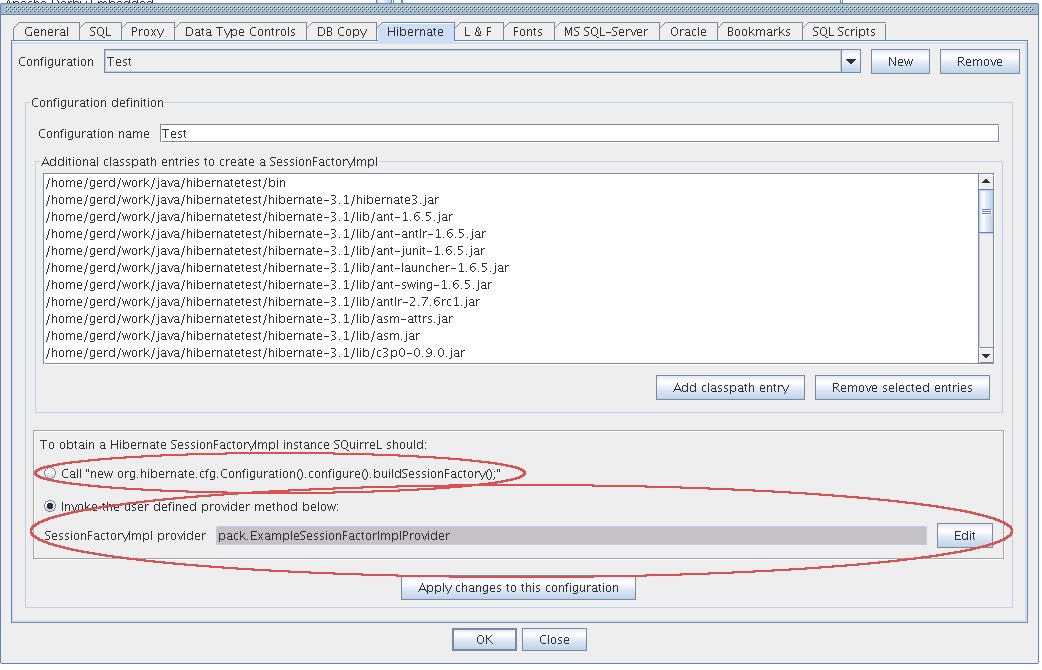The width and height of the screenshot is (1042, 670).
Task: Edit the SessionFactoryImpl provider
Action: (x=964, y=535)
